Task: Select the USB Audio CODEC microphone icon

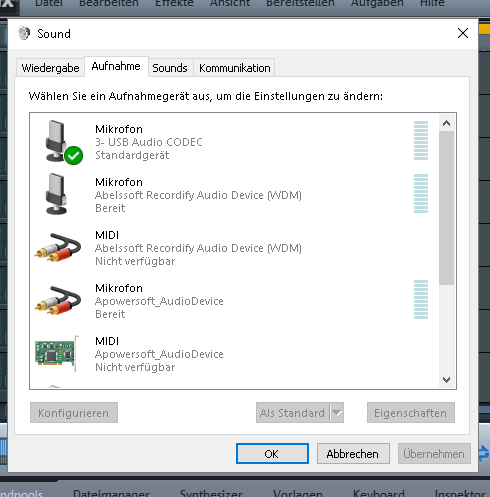Action: (x=56, y=141)
